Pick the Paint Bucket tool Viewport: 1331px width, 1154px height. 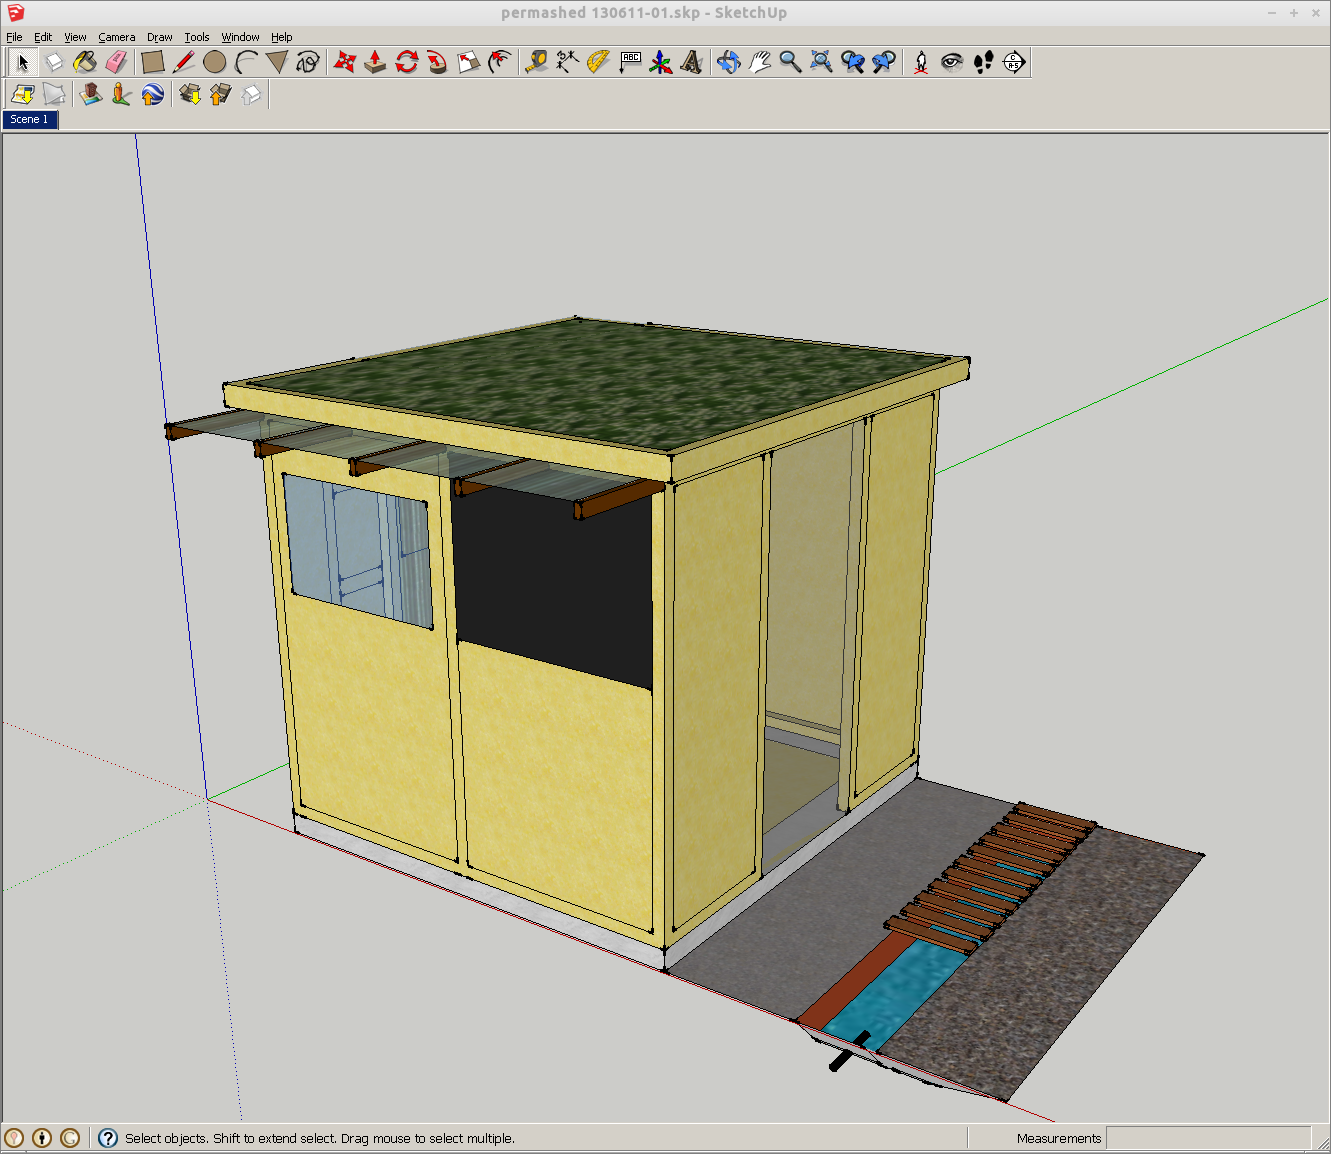pyautogui.click(x=85, y=61)
